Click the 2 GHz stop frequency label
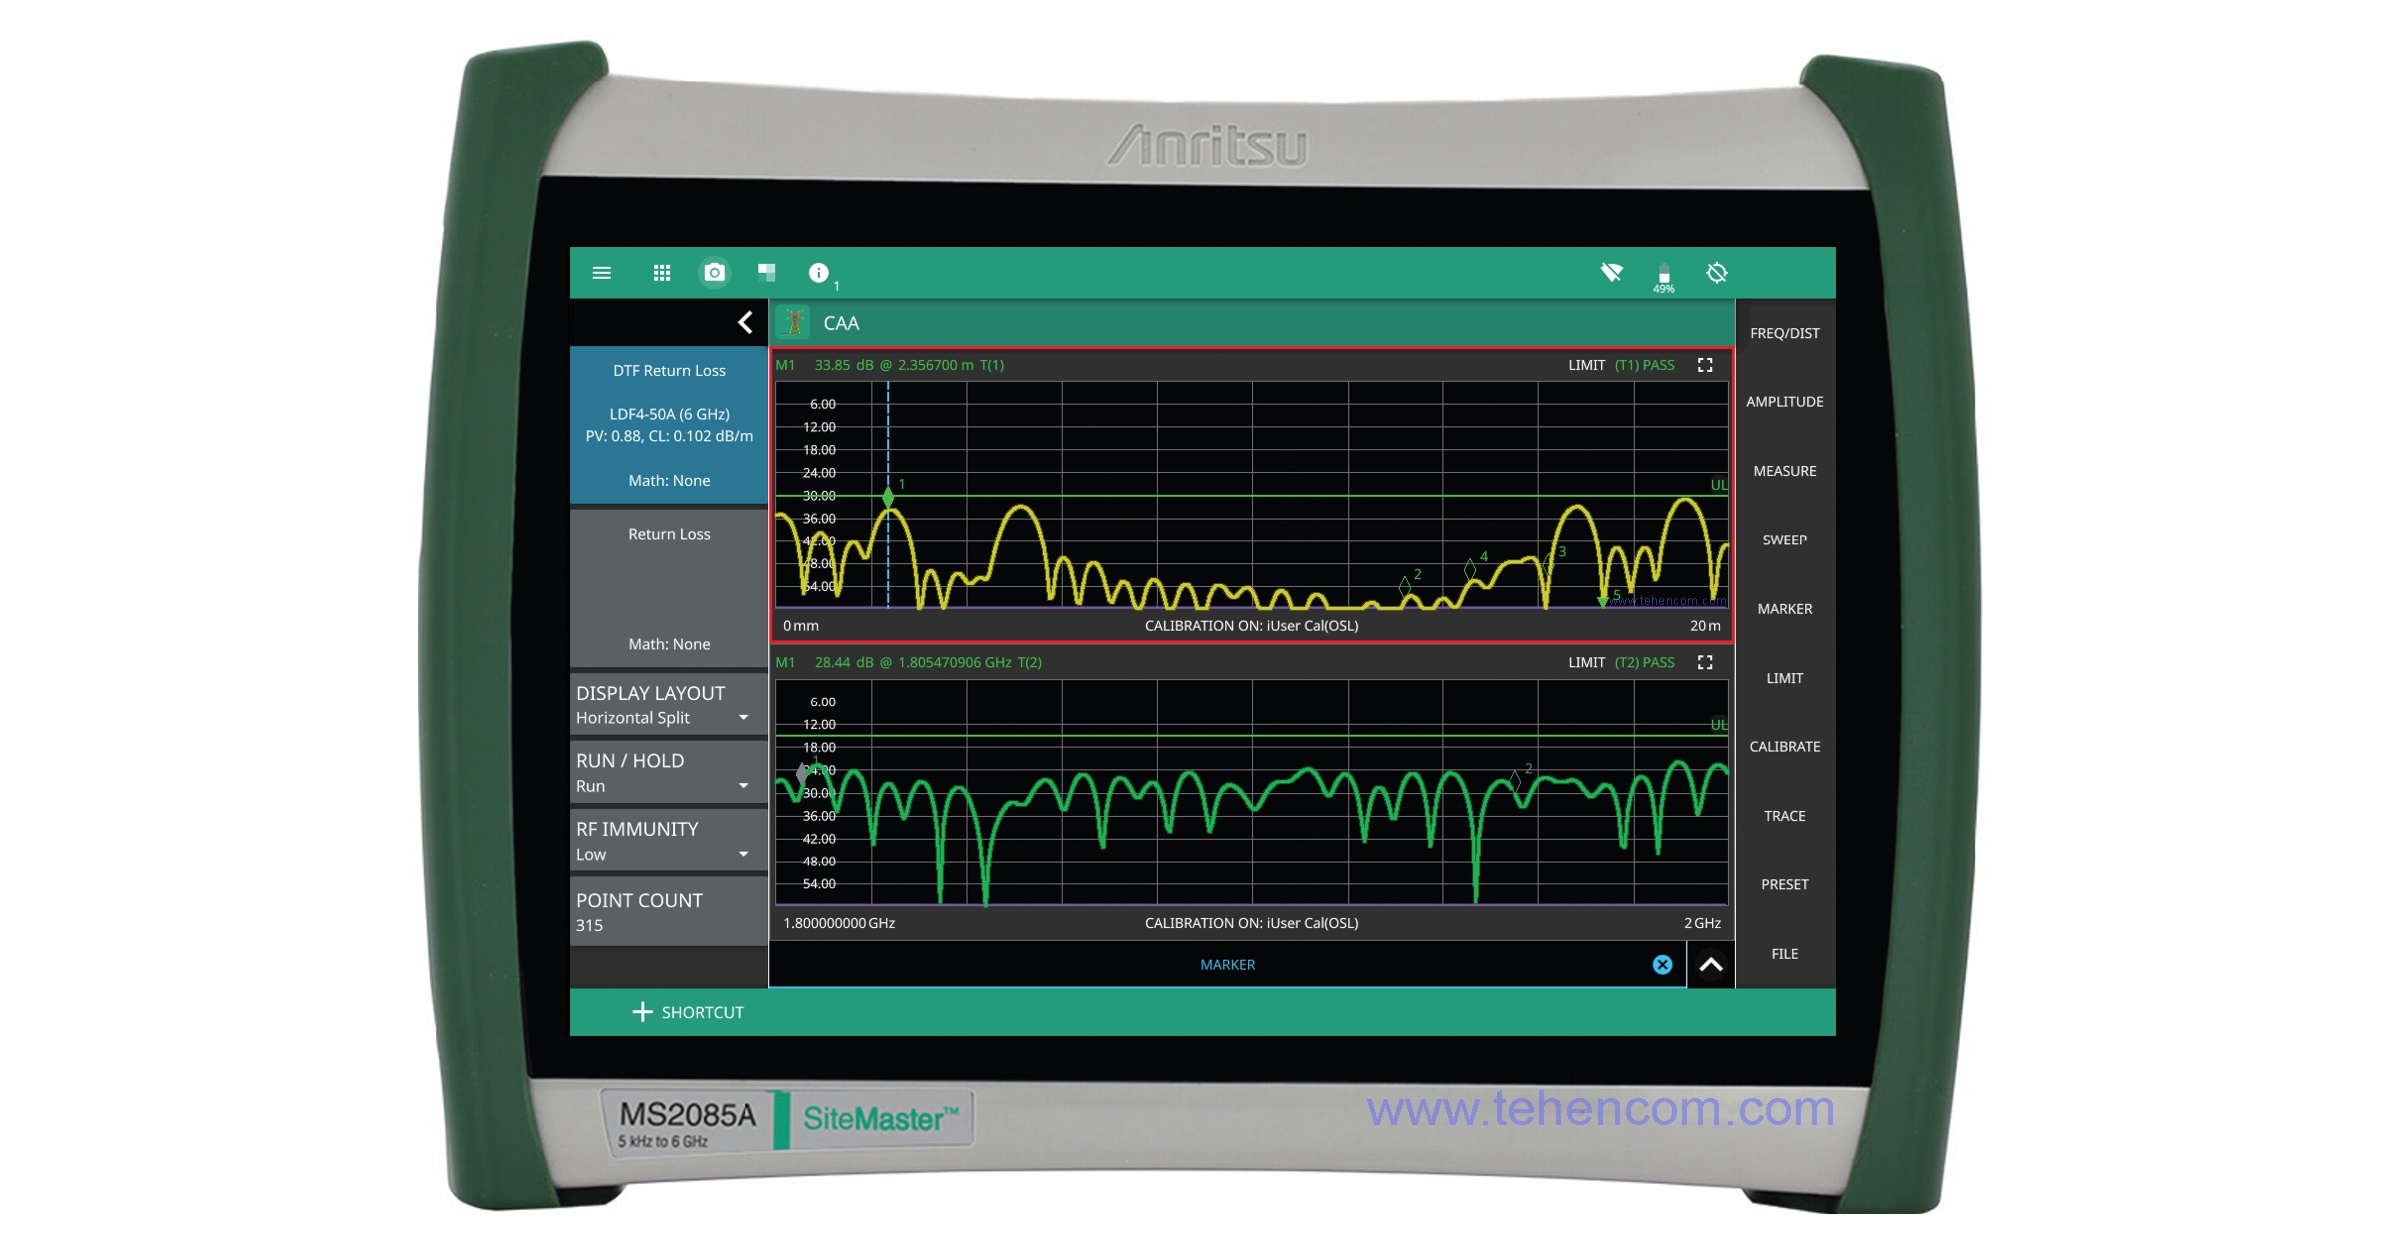 click(x=1702, y=923)
